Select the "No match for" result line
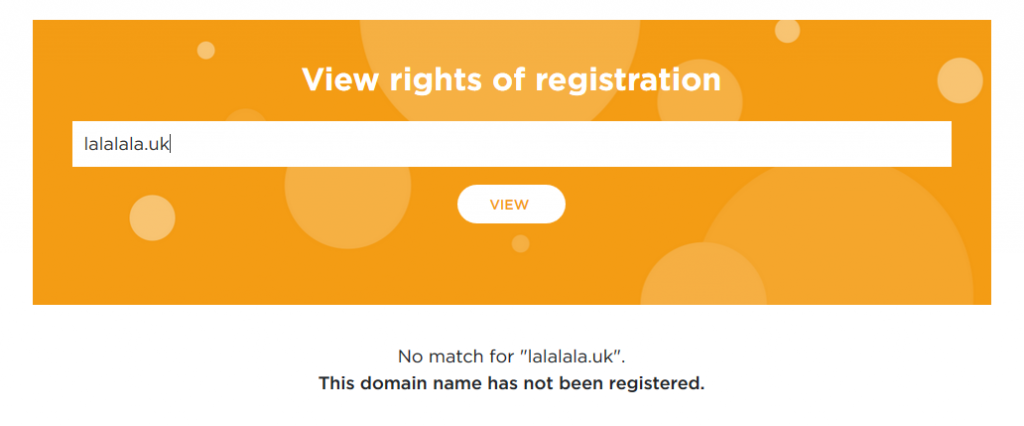Screen dimensions: 1024x426 tap(511, 356)
